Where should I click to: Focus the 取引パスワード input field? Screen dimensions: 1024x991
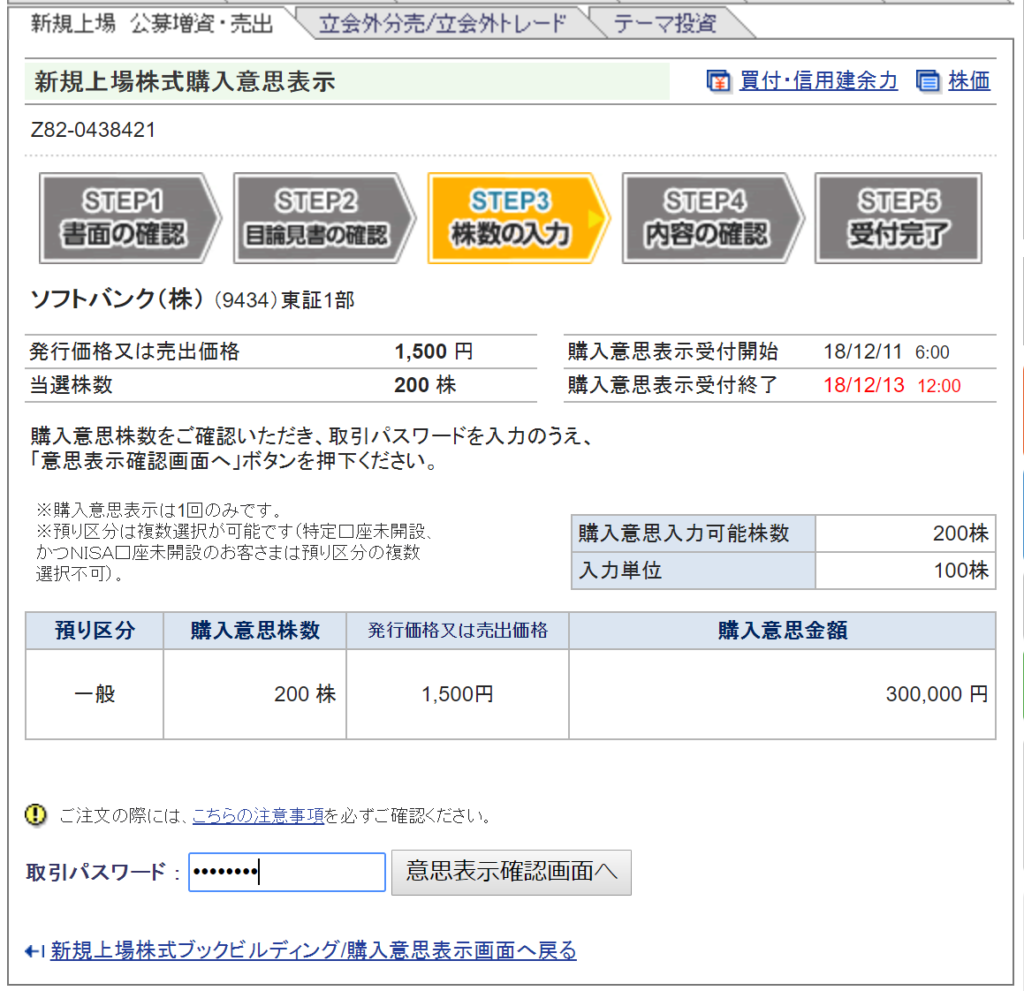pyautogui.click(x=287, y=871)
